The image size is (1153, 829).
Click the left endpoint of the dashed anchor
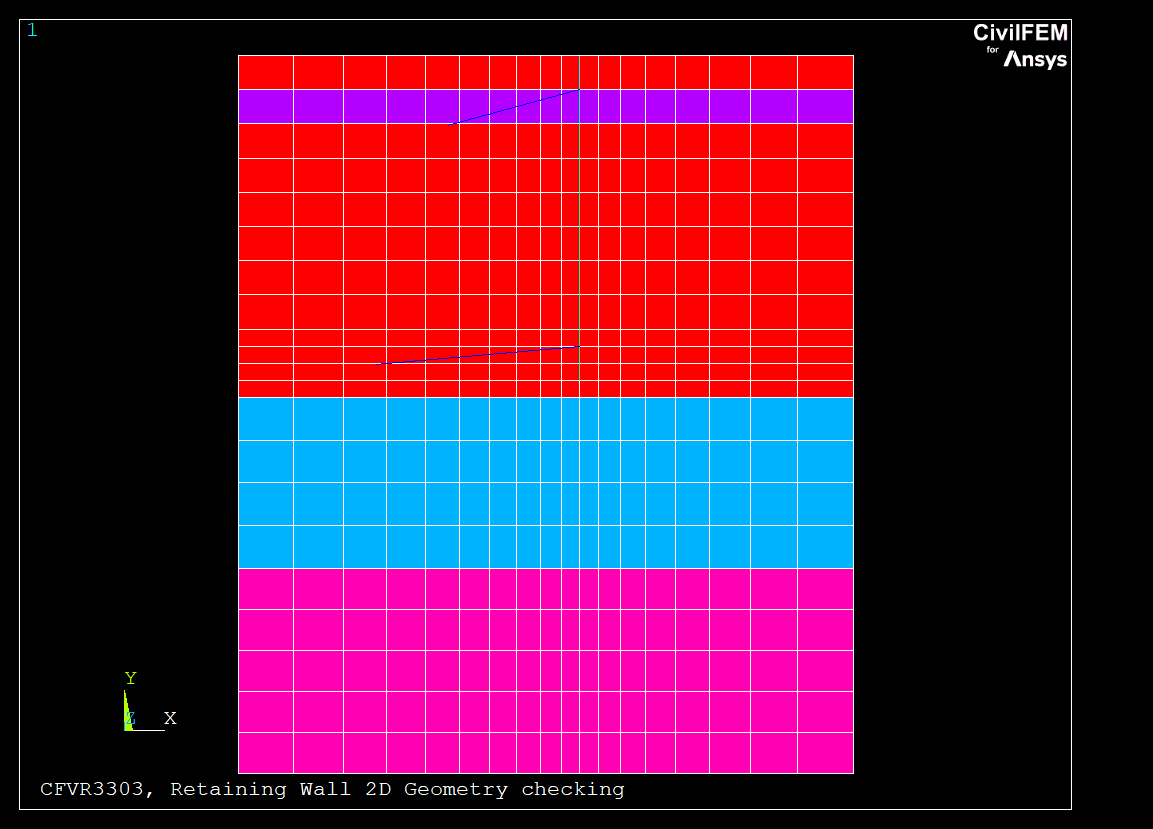click(378, 365)
